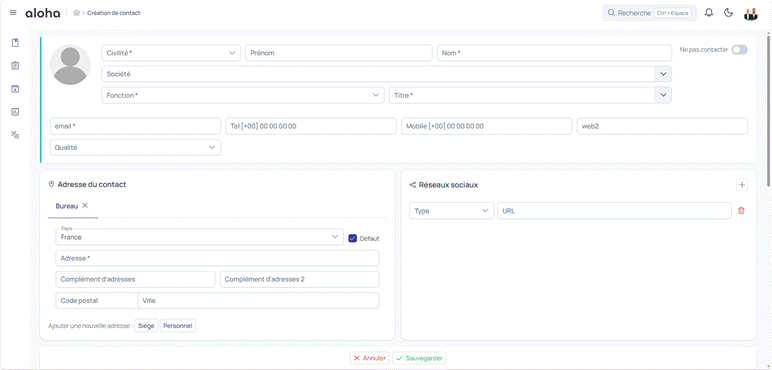Expand the Civilité dropdown

pos(171,53)
